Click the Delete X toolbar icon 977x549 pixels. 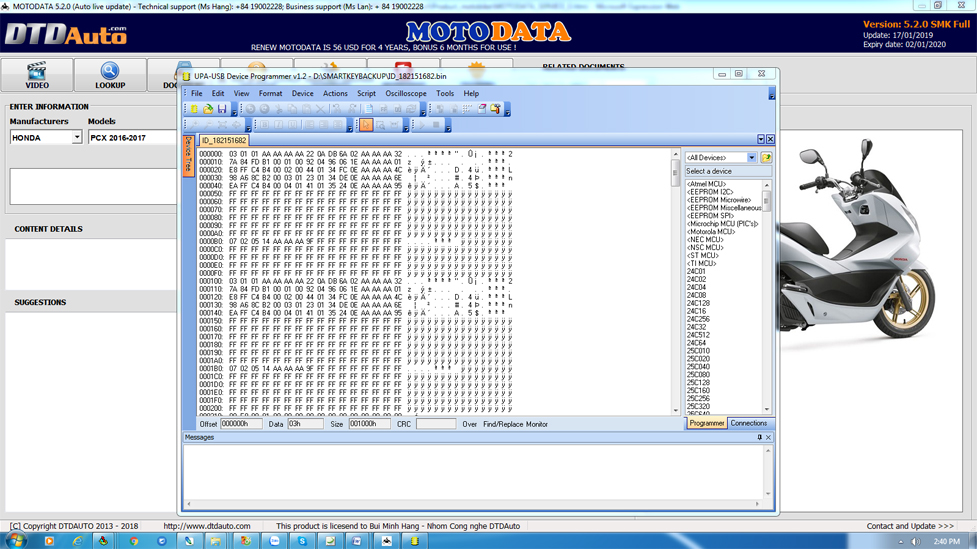point(320,109)
